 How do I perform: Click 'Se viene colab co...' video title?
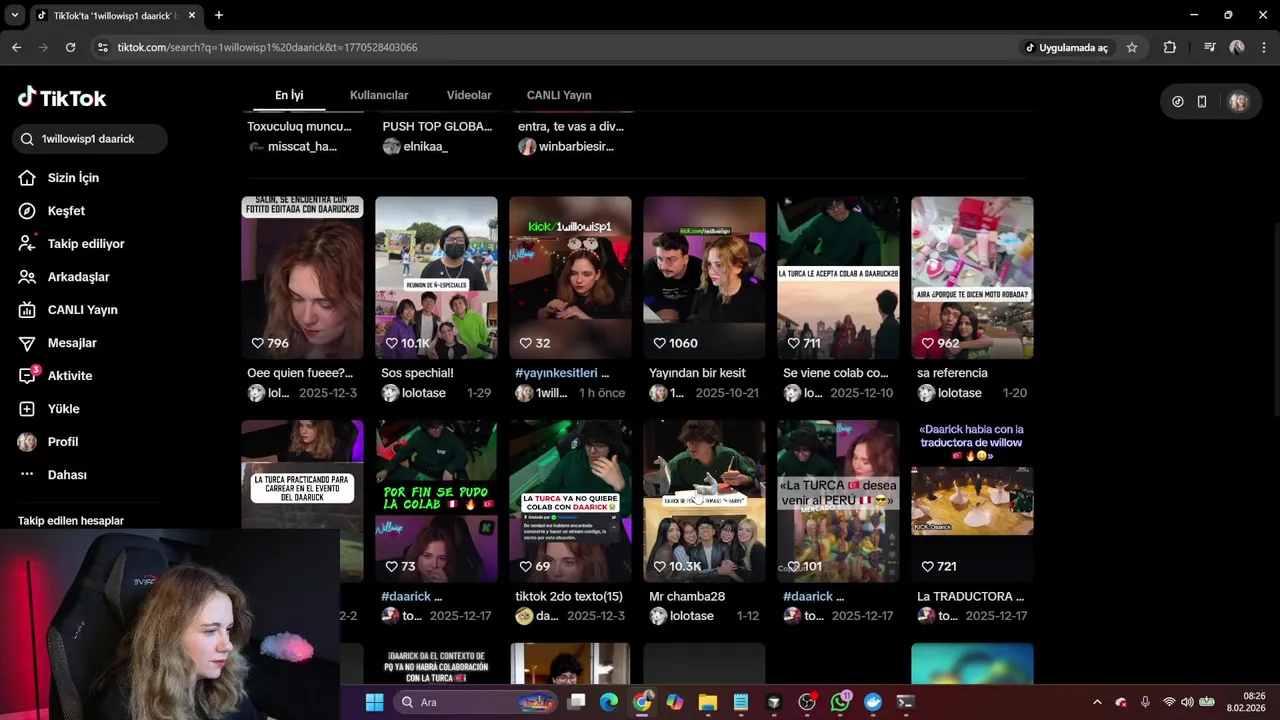point(835,373)
